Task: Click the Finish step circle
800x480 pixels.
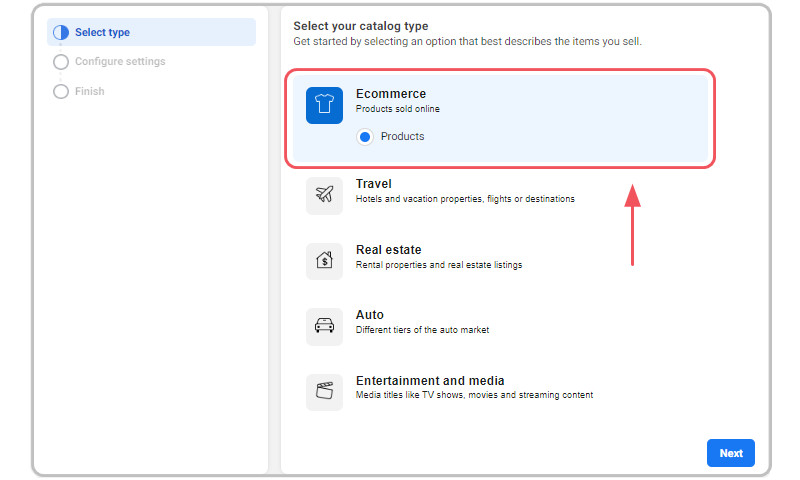Action: [x=61, y=91]
